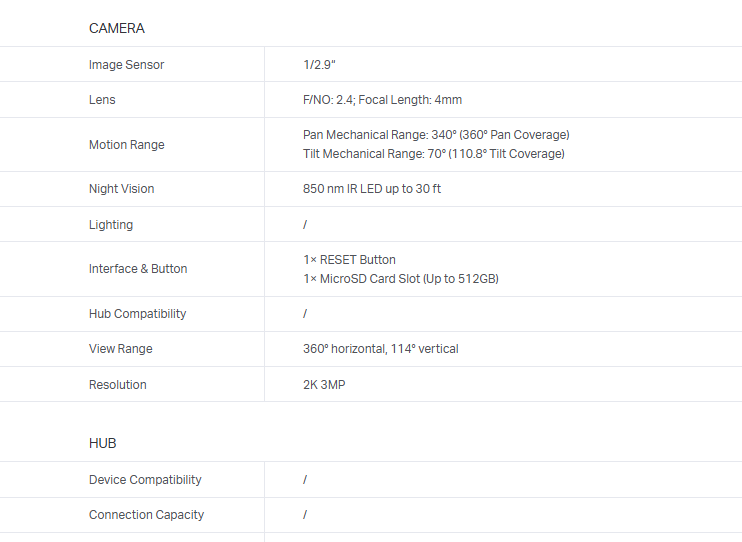Select the Device Compatibility row label

tap(145, 480)
